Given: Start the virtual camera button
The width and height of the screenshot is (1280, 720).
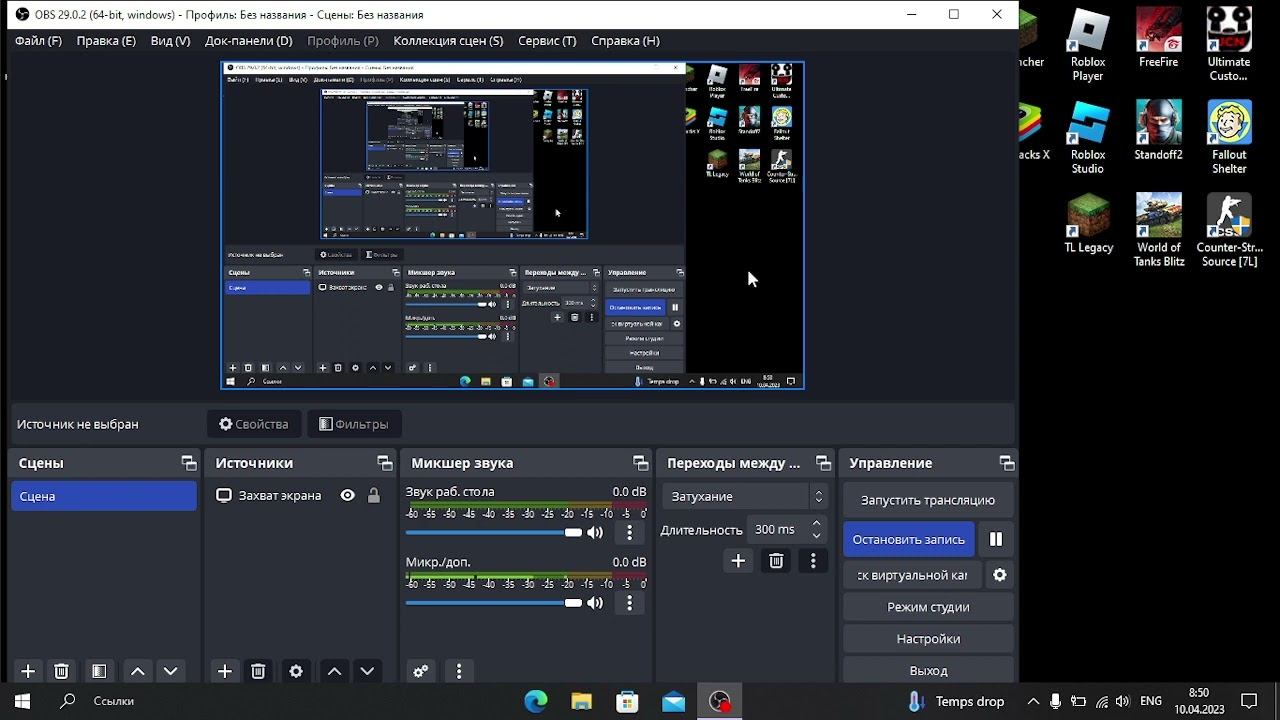Looking at the screenshot, I should pos(912,575).
